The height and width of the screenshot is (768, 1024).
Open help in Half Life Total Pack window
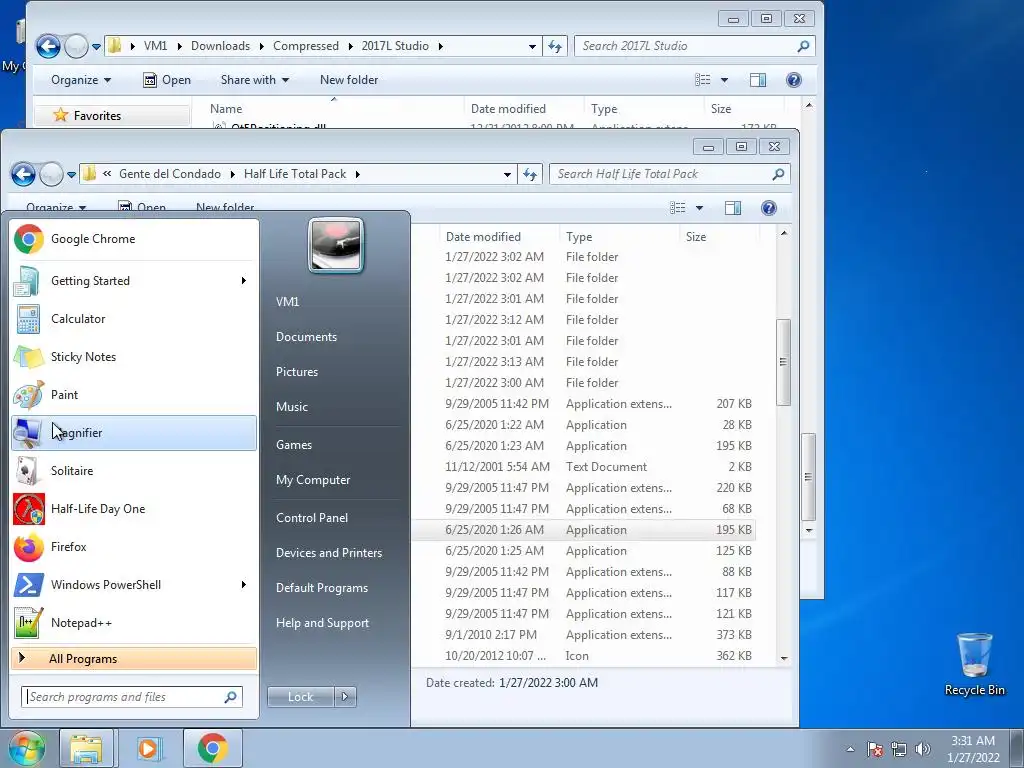tap(769, 208)
